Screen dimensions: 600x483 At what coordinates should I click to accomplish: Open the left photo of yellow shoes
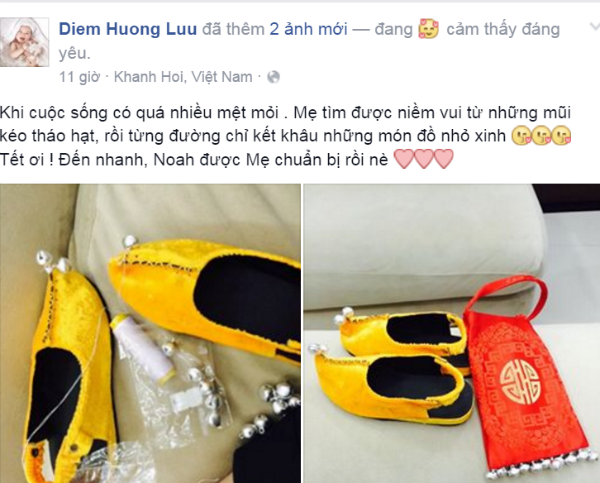pos(150,333)
